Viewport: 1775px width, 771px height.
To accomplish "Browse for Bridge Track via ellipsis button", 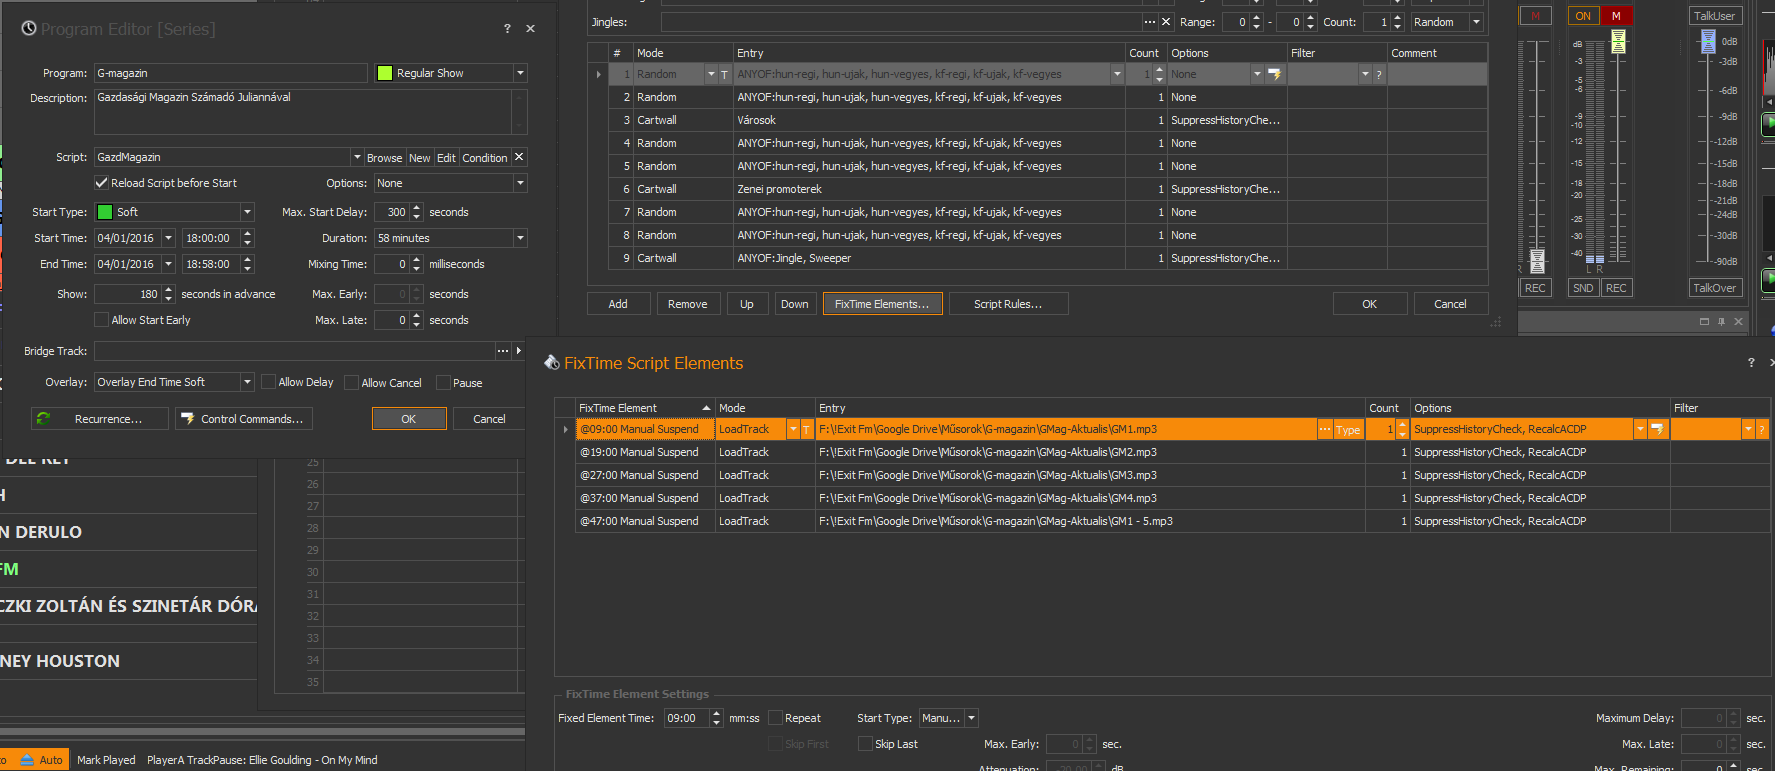I will point(503,351).
